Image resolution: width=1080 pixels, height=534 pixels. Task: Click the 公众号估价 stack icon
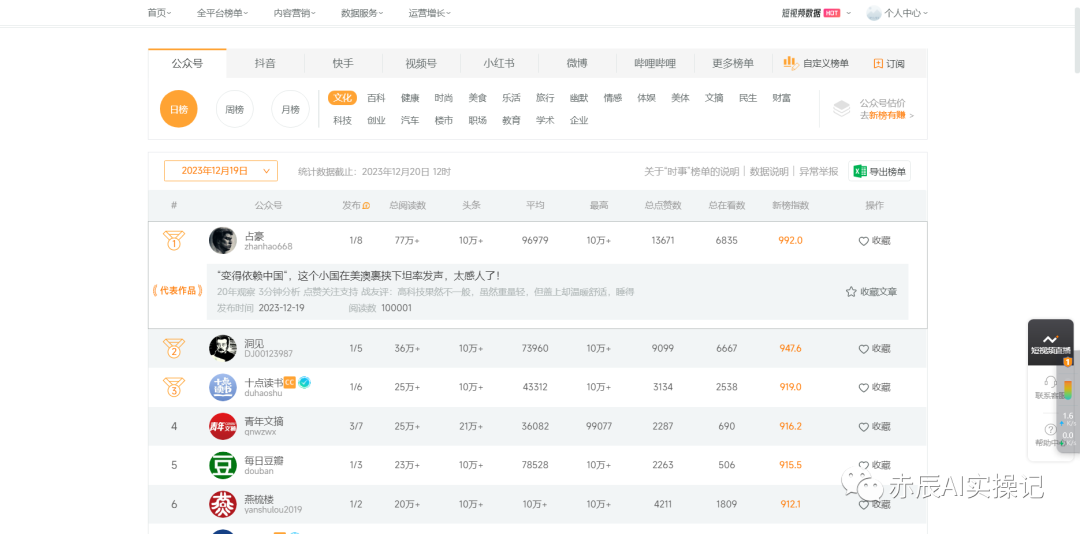click(x=842, y=109)
